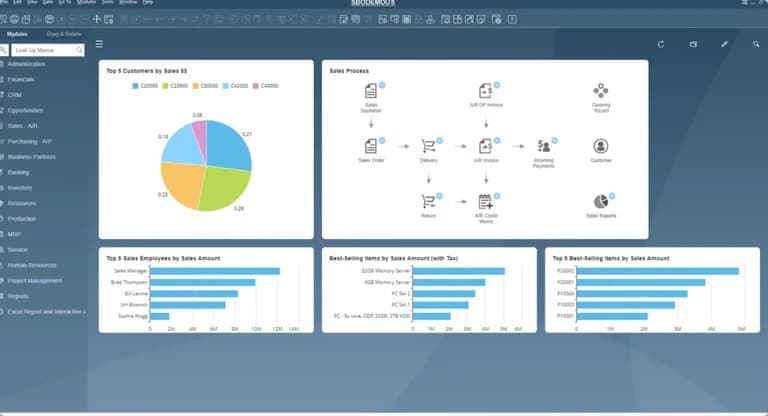Expand the Banking module
768x416 pixels.
(18, 172)
